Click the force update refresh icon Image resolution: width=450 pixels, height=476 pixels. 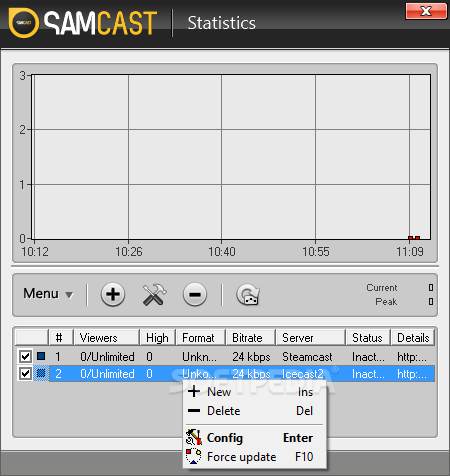click(248, 295)
